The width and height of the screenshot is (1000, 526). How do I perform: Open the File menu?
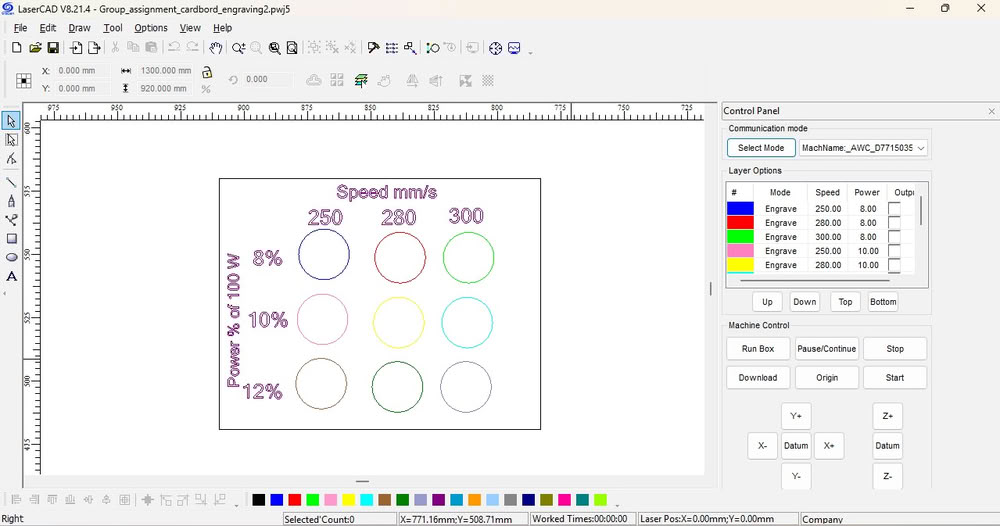pyautogui.click(x=20, y=28)
